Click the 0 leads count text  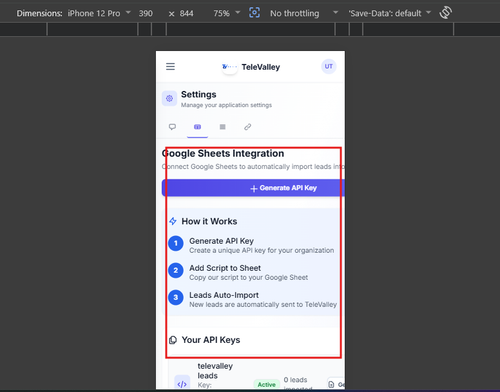click(295, 380)
